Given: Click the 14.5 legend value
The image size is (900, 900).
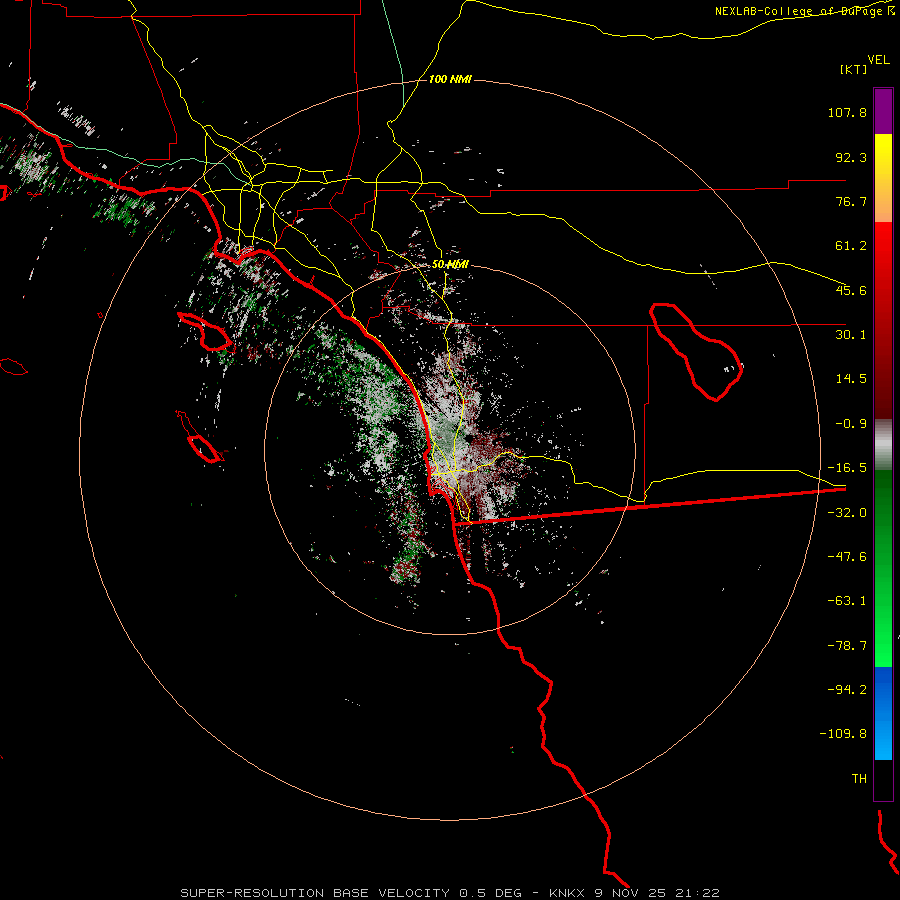Looking at the screenshot, I should [851, 379].
